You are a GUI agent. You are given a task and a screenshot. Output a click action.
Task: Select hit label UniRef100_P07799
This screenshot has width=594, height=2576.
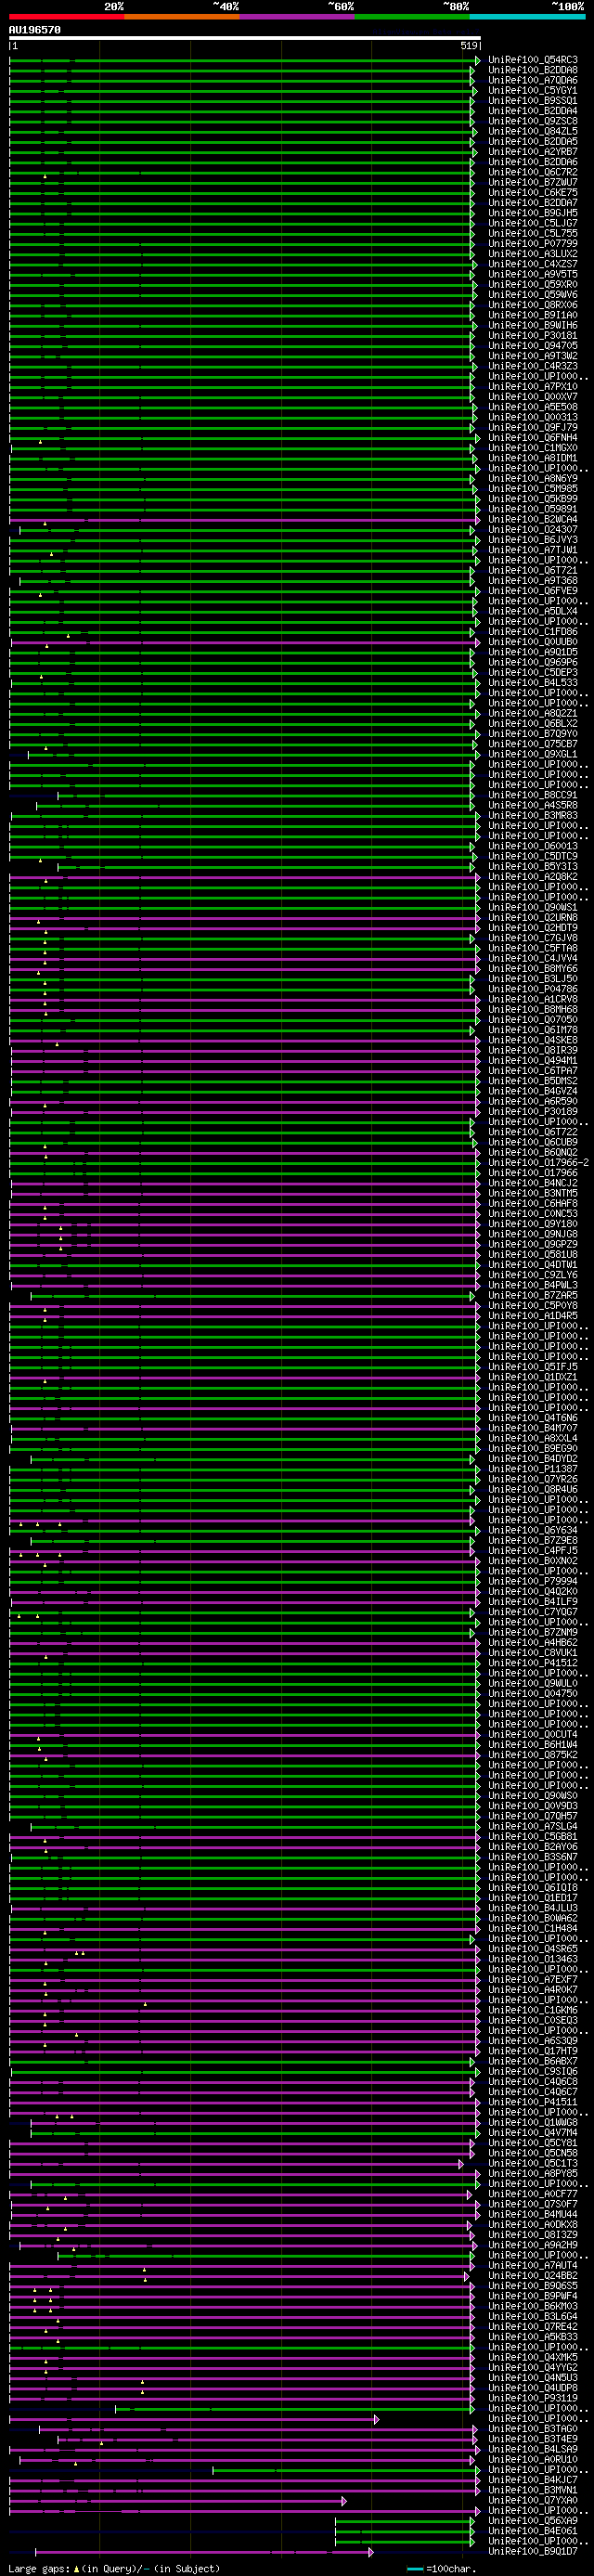click(x=532, y=244)
